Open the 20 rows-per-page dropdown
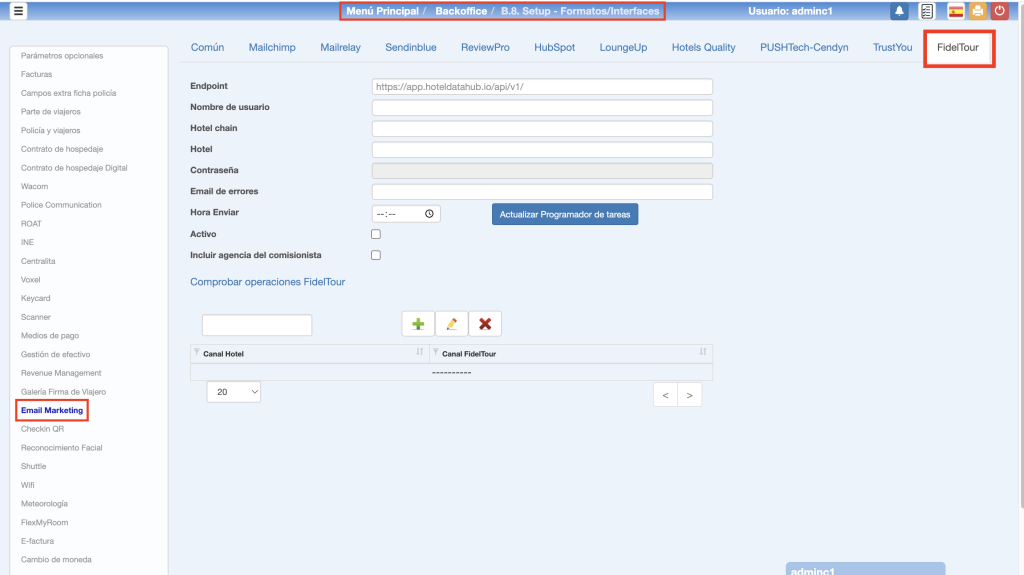This screenshot has width=1024, height=575. (x=234, y=392)
